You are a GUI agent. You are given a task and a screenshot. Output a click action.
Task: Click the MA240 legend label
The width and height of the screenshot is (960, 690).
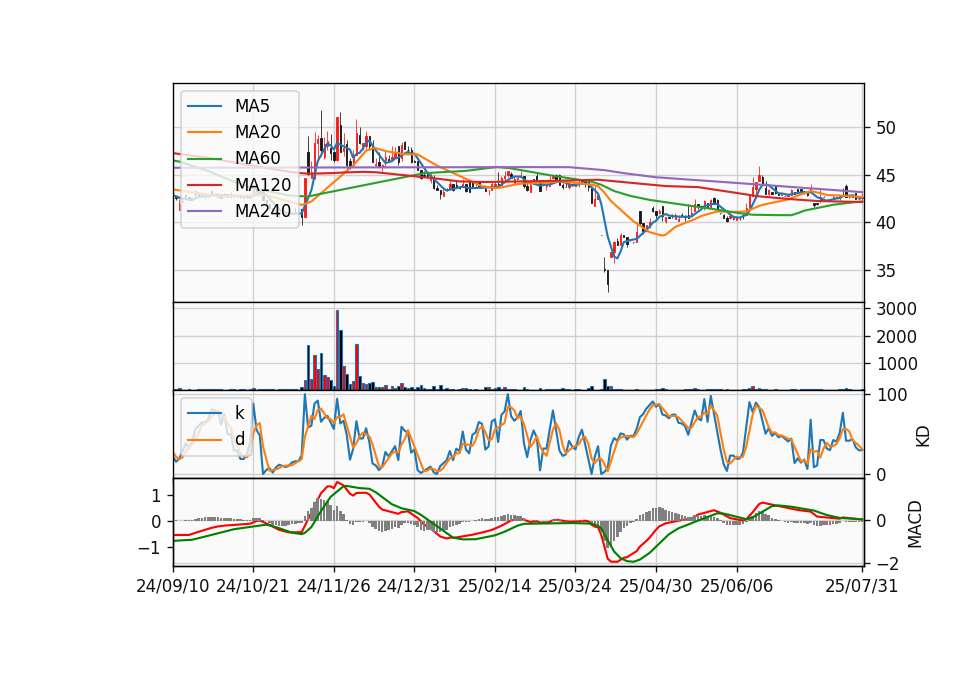coord(263,211)
